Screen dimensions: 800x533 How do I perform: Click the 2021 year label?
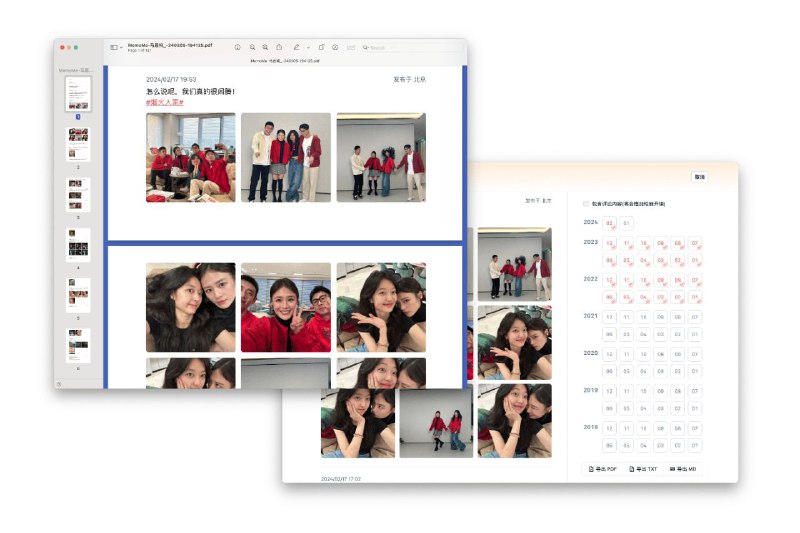[590, 316]
